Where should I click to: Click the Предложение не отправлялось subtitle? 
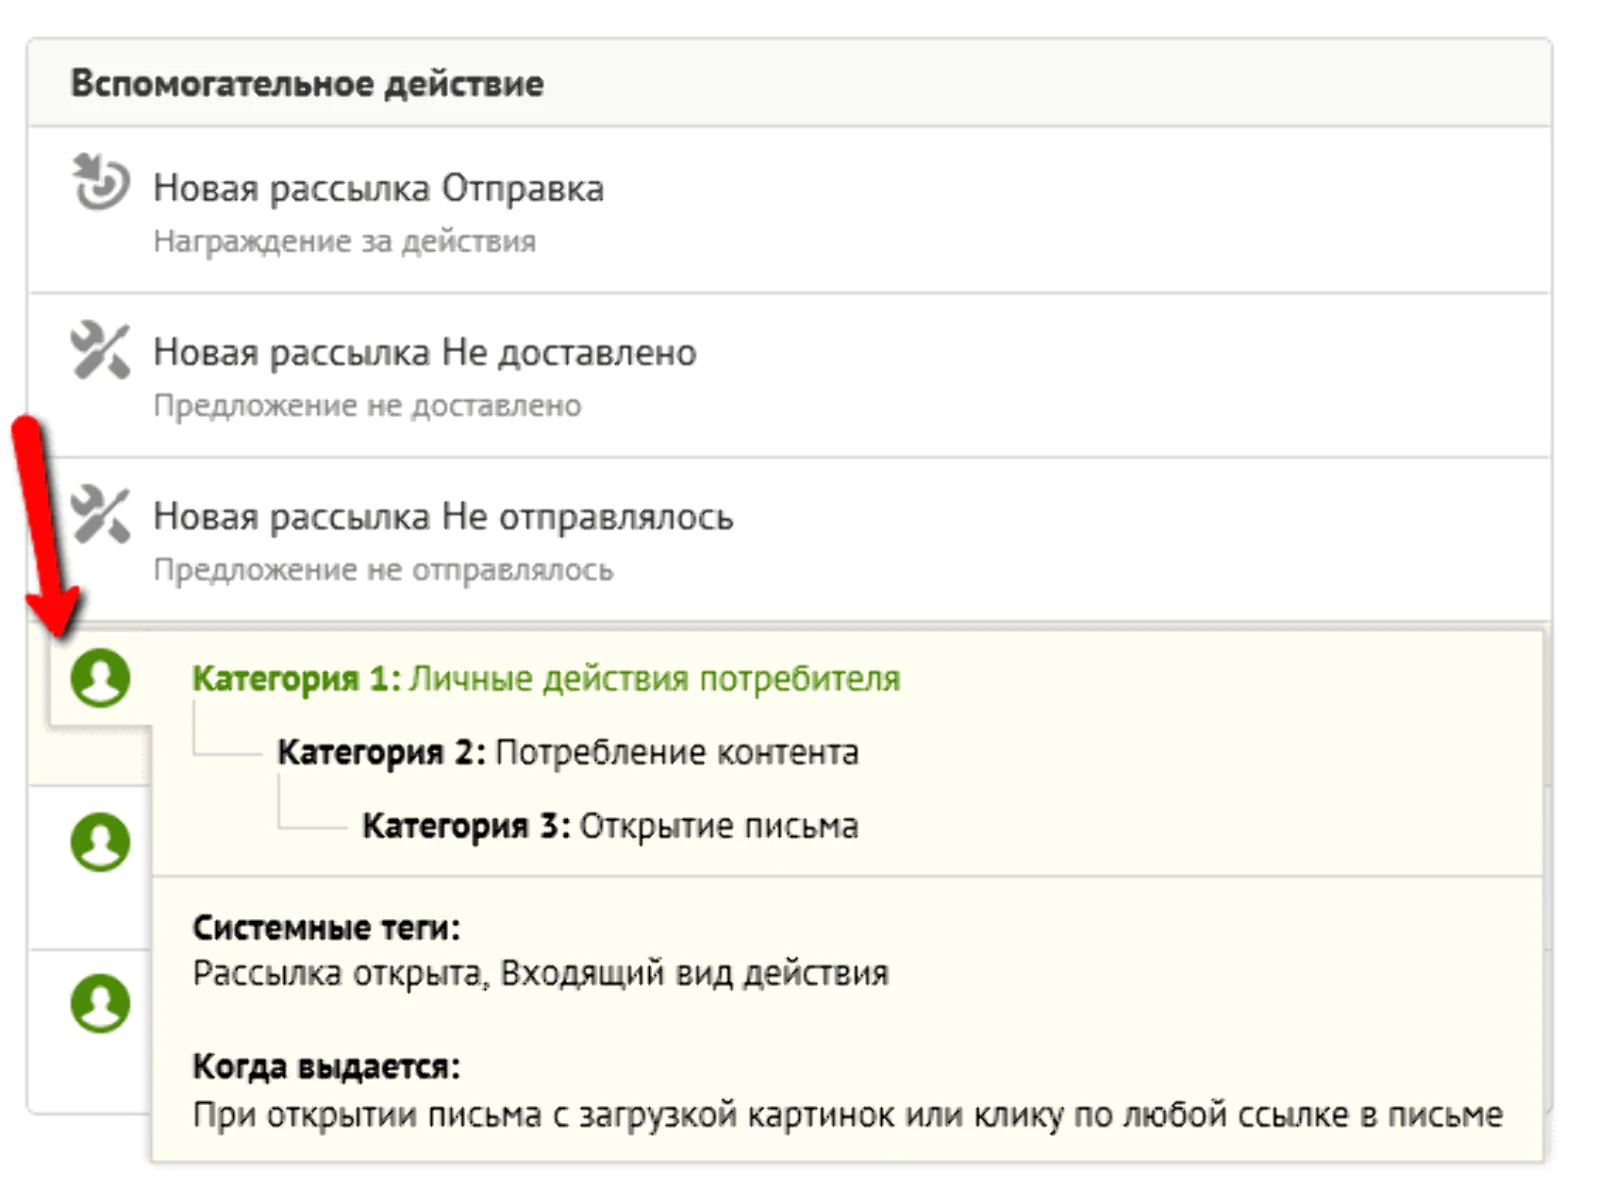[383, 570]
